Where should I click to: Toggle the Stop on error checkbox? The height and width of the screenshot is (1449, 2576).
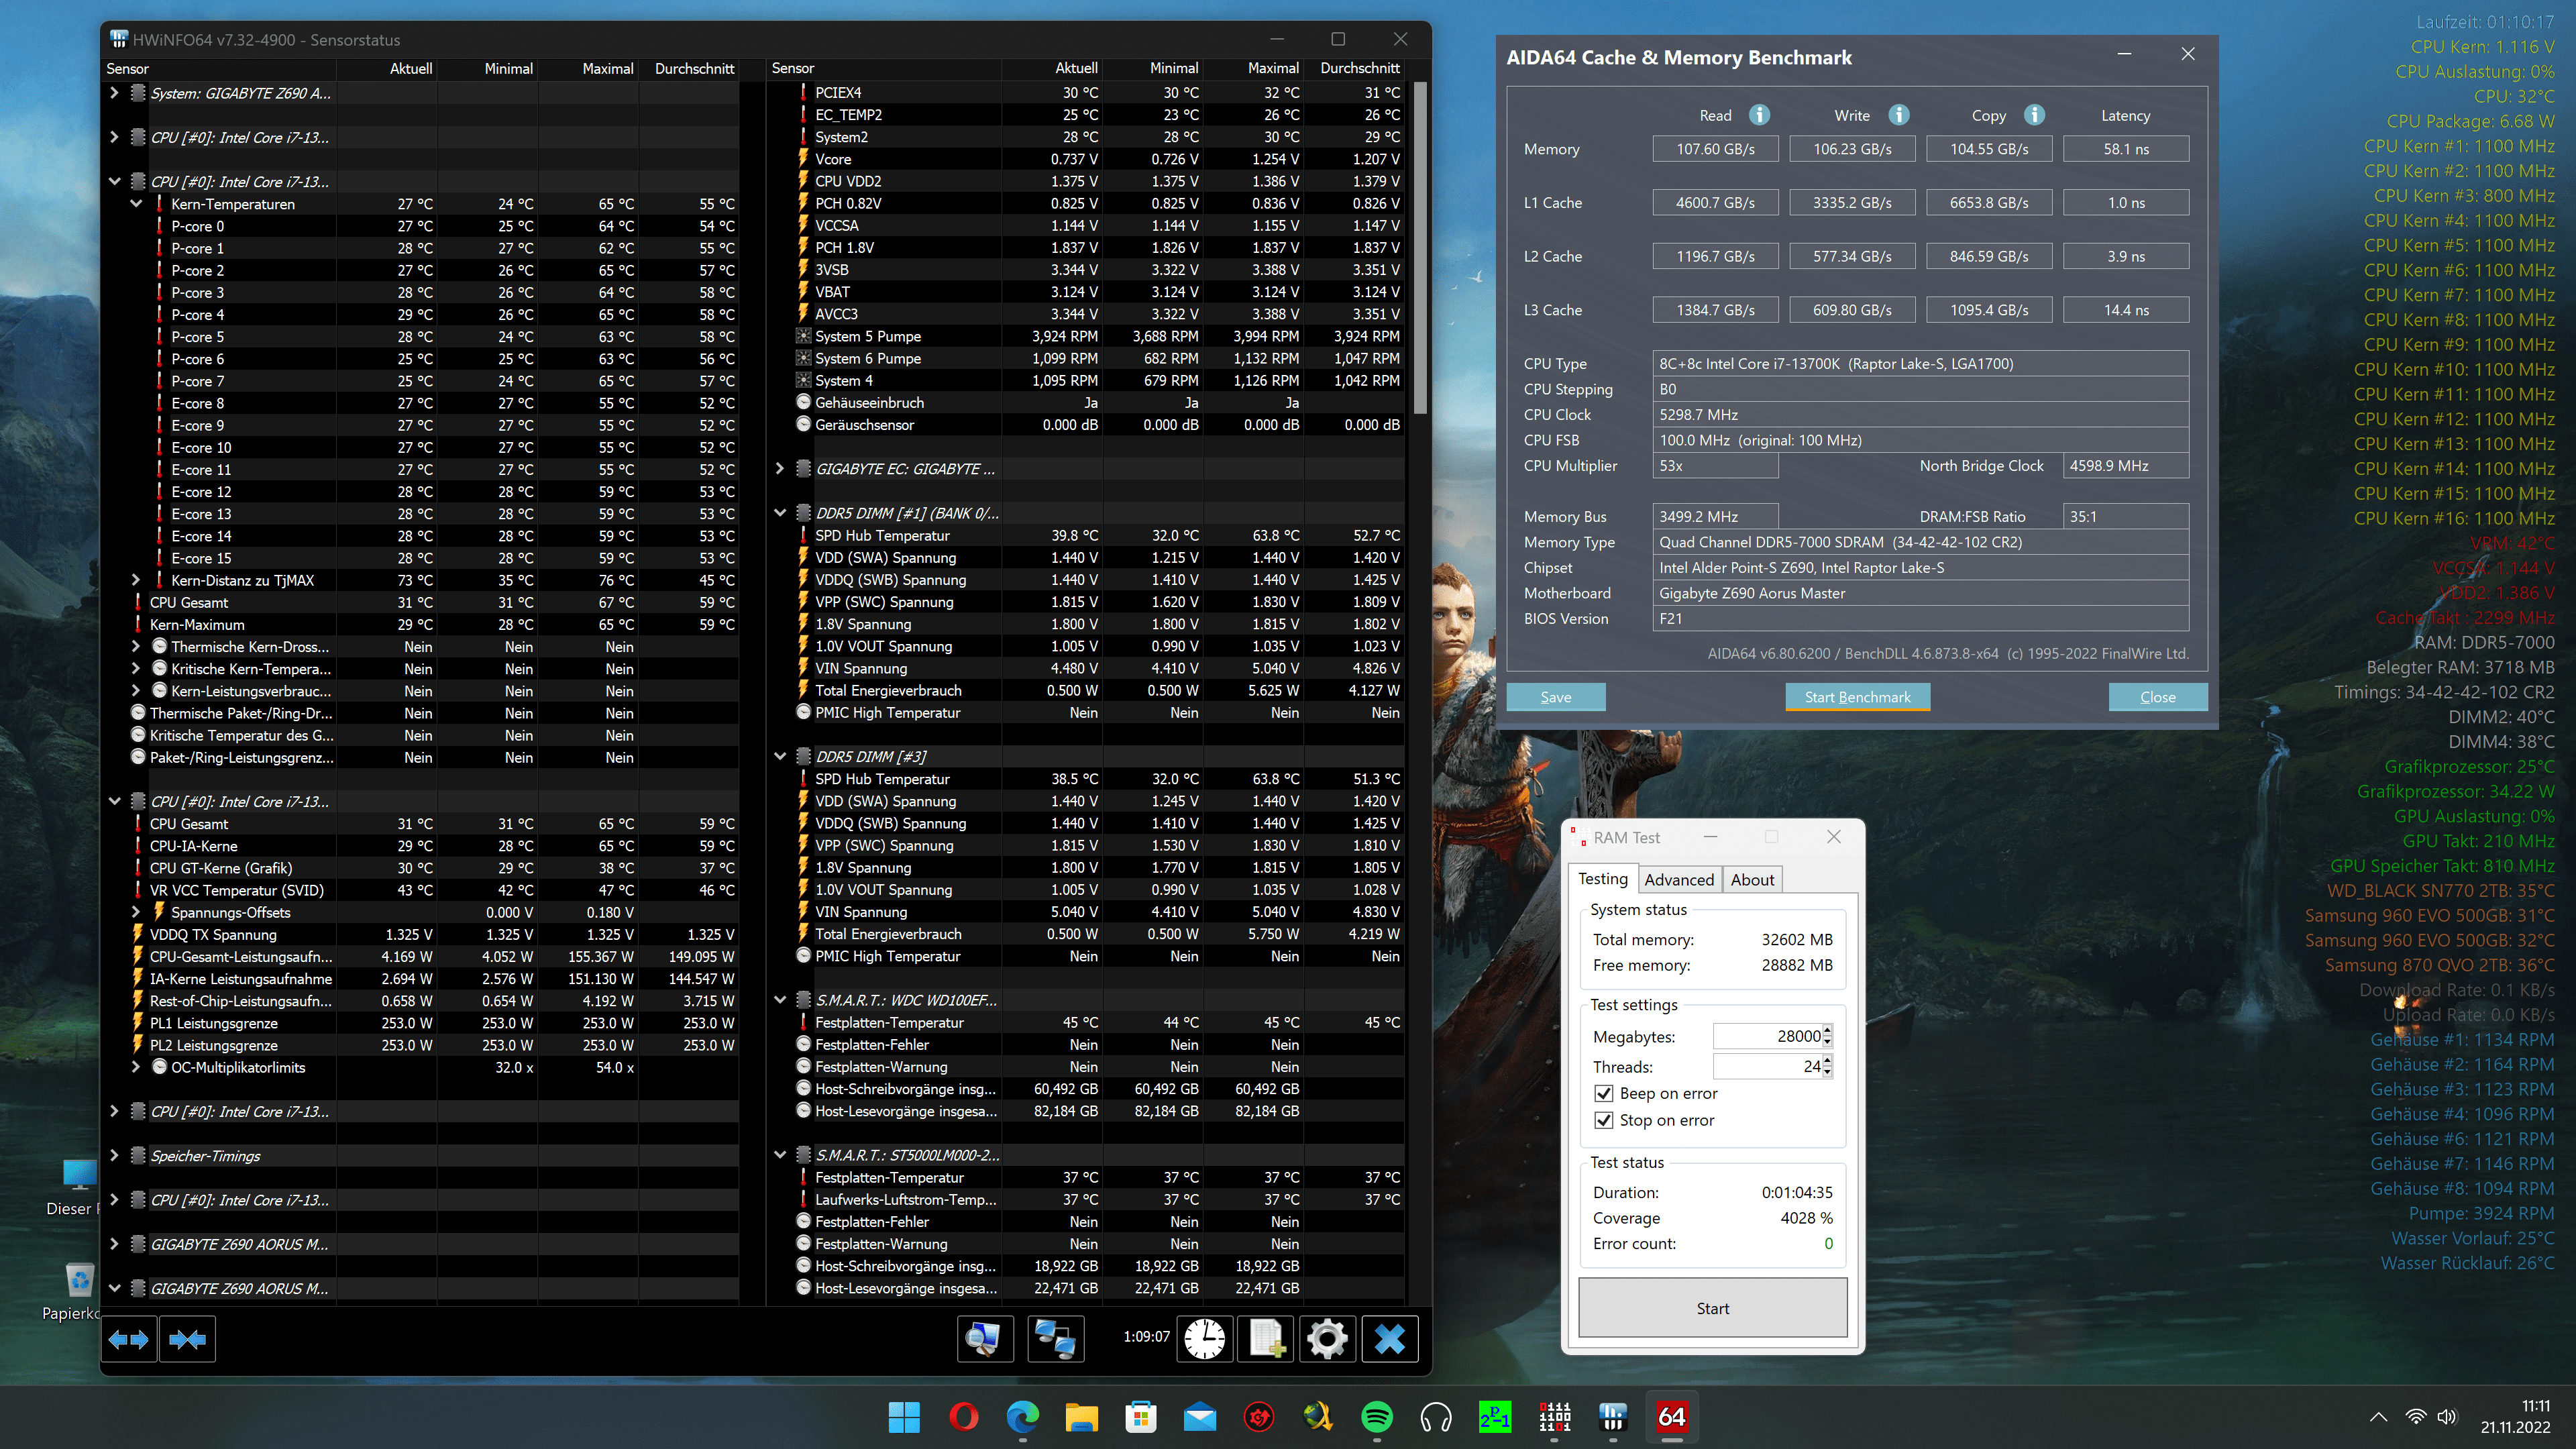(1604, 1120)
